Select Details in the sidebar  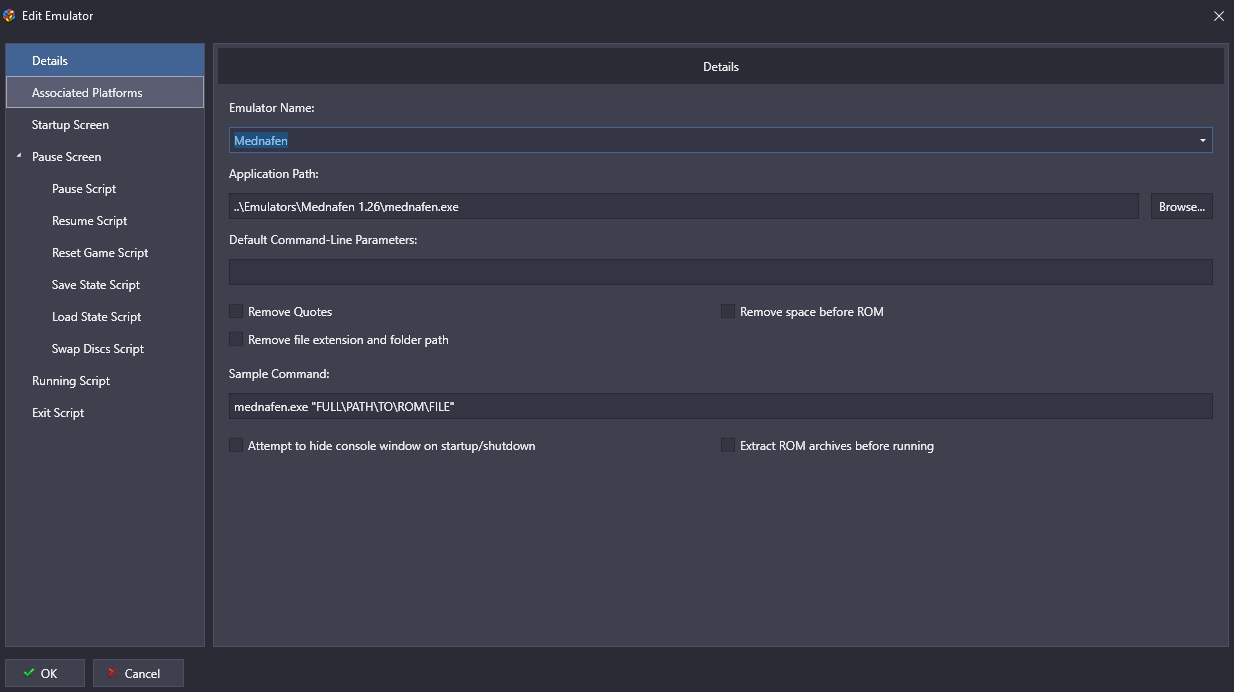pyautogui.click(x=105, y=61)
